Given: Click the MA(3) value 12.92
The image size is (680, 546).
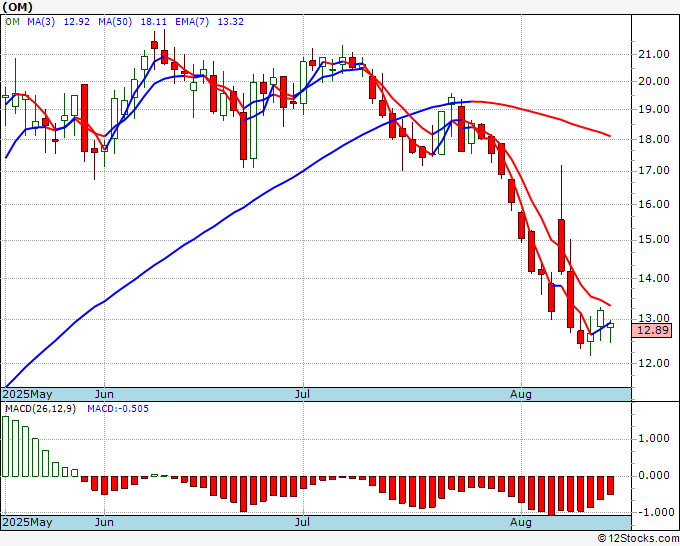Looking at the screenshot, I should coord(77,22).
